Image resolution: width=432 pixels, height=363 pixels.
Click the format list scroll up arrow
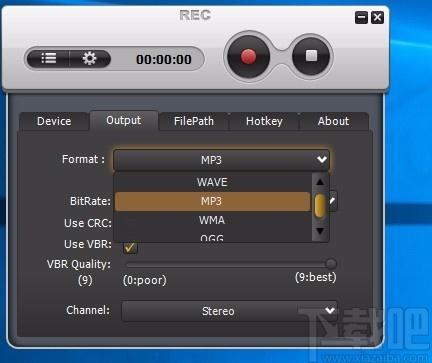(x=320, y=182)
